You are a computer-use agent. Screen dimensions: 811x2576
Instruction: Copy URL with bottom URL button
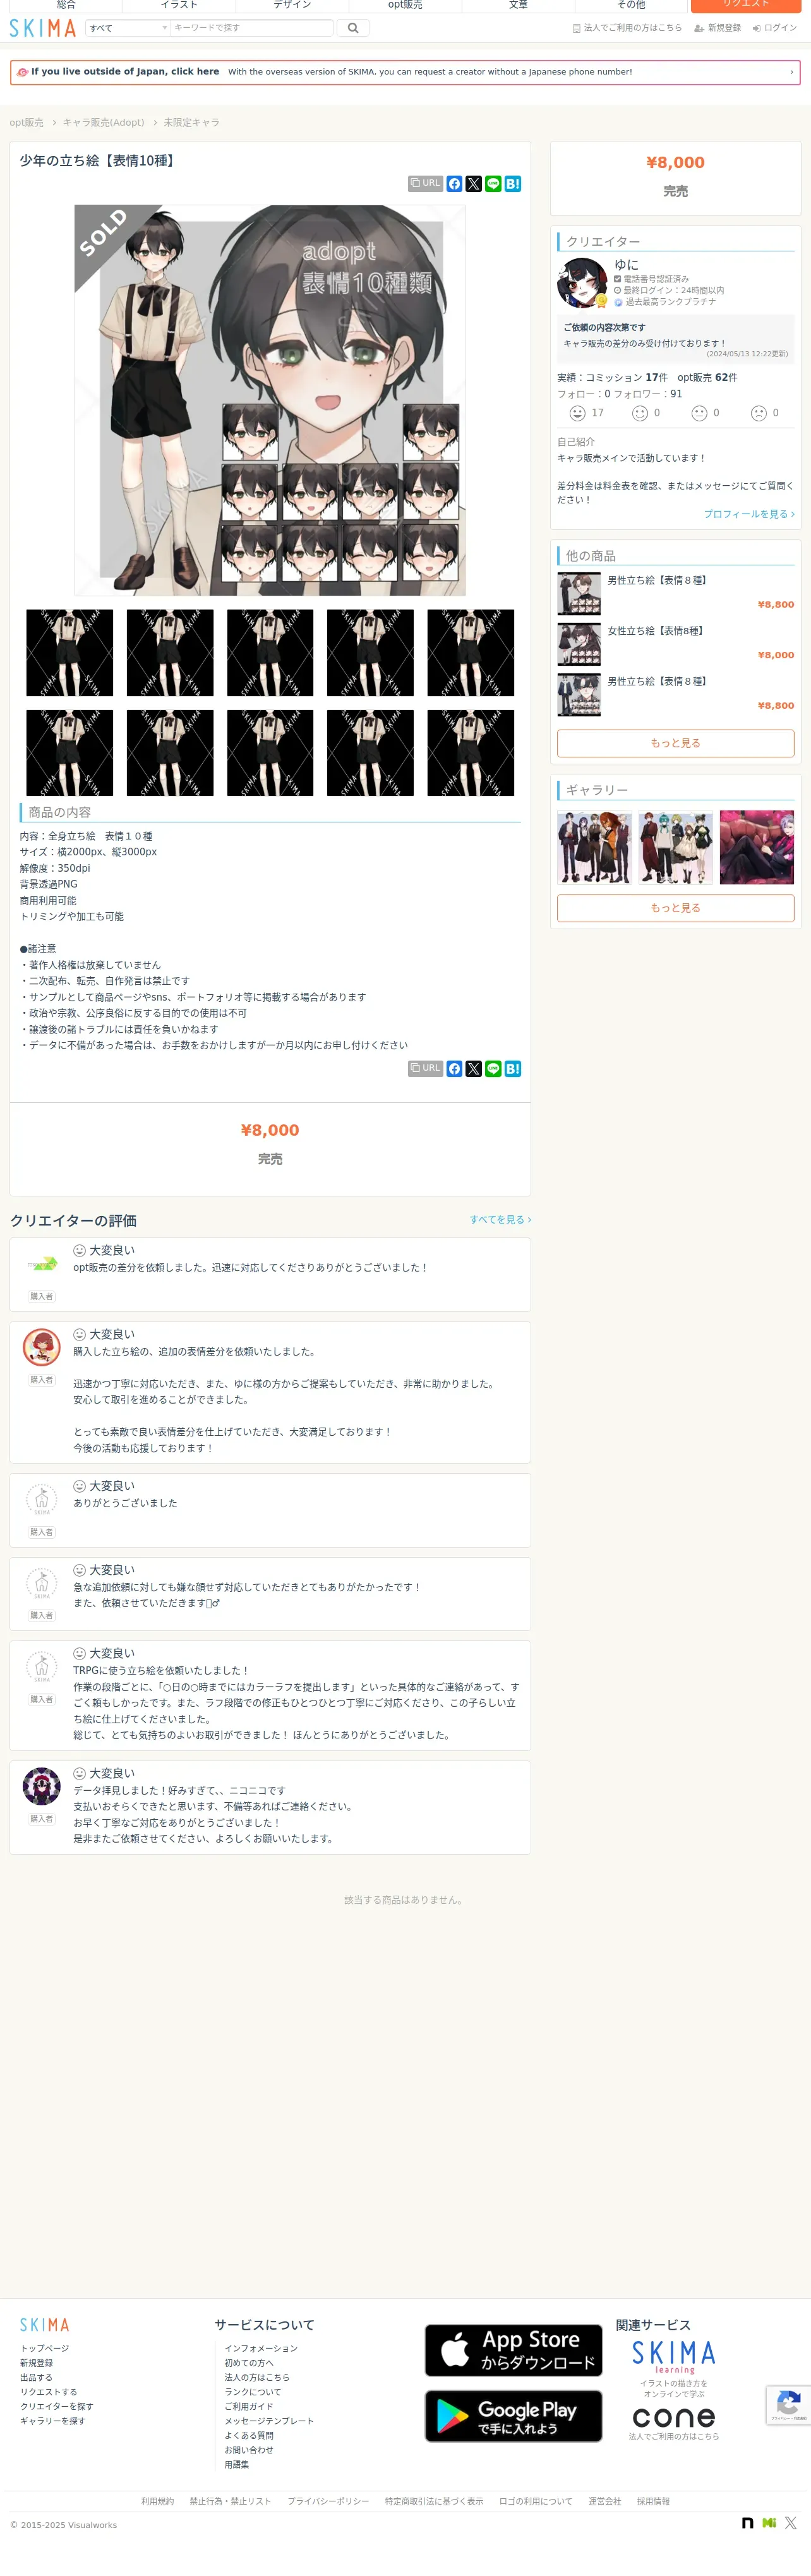pyautogui.click(x=425, y=1068)
